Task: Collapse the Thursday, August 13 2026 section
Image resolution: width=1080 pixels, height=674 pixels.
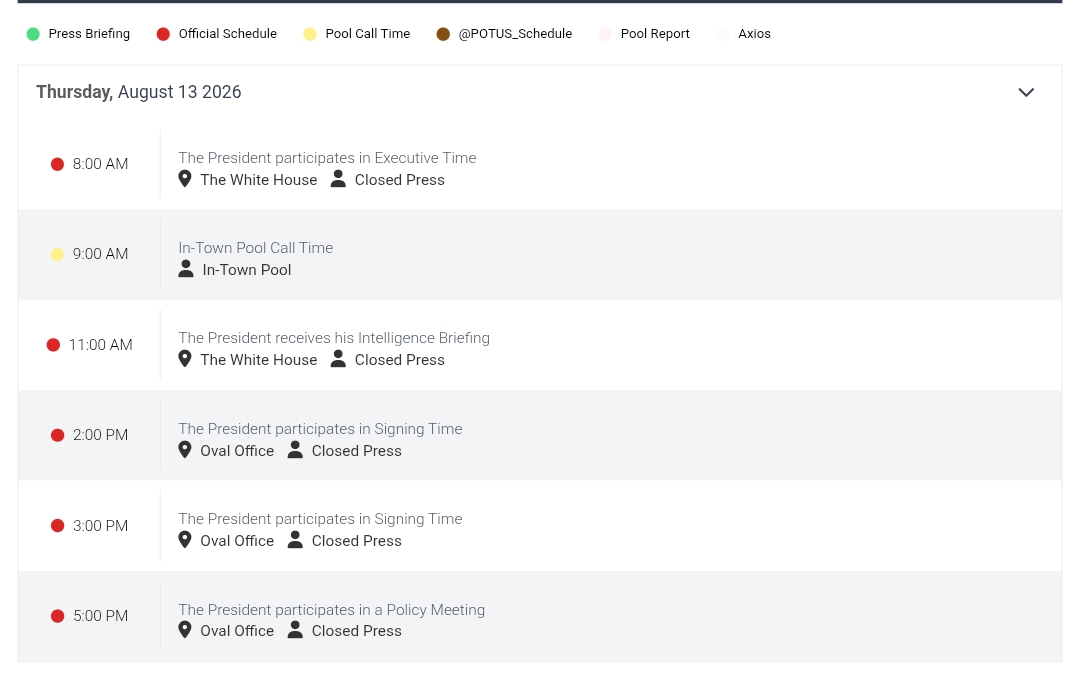Action: (x=1026, y=92)
